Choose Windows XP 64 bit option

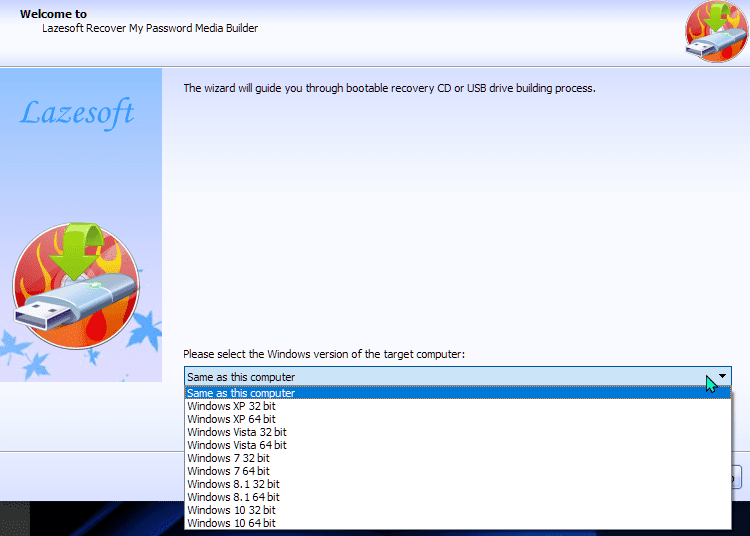458,419
